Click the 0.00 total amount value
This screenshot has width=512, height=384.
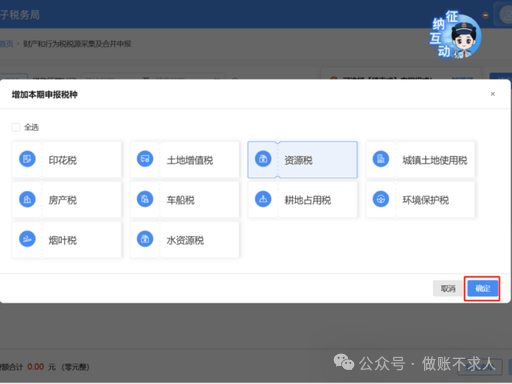tap(36, 367)
